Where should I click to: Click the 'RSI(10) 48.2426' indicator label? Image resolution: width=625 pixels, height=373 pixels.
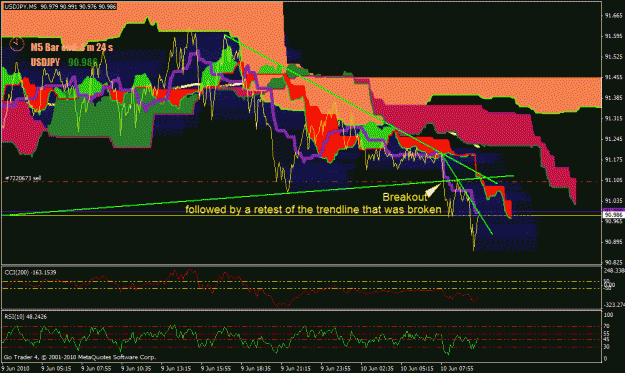click(x=26, y=317)
